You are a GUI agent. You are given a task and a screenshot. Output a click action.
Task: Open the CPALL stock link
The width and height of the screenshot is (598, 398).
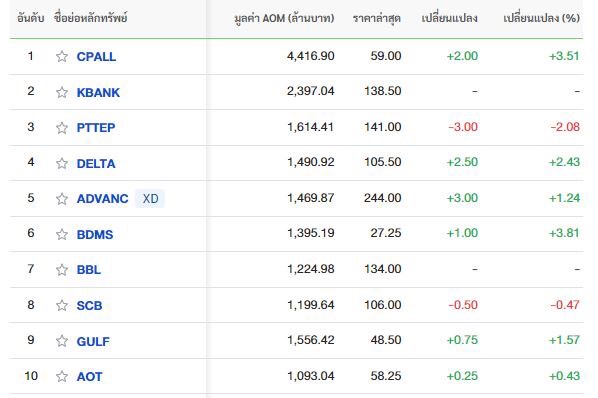coord(96,56)
